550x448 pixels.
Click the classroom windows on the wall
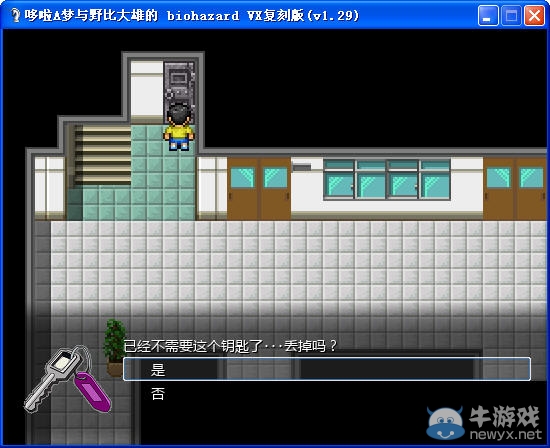tap(387, 179)
